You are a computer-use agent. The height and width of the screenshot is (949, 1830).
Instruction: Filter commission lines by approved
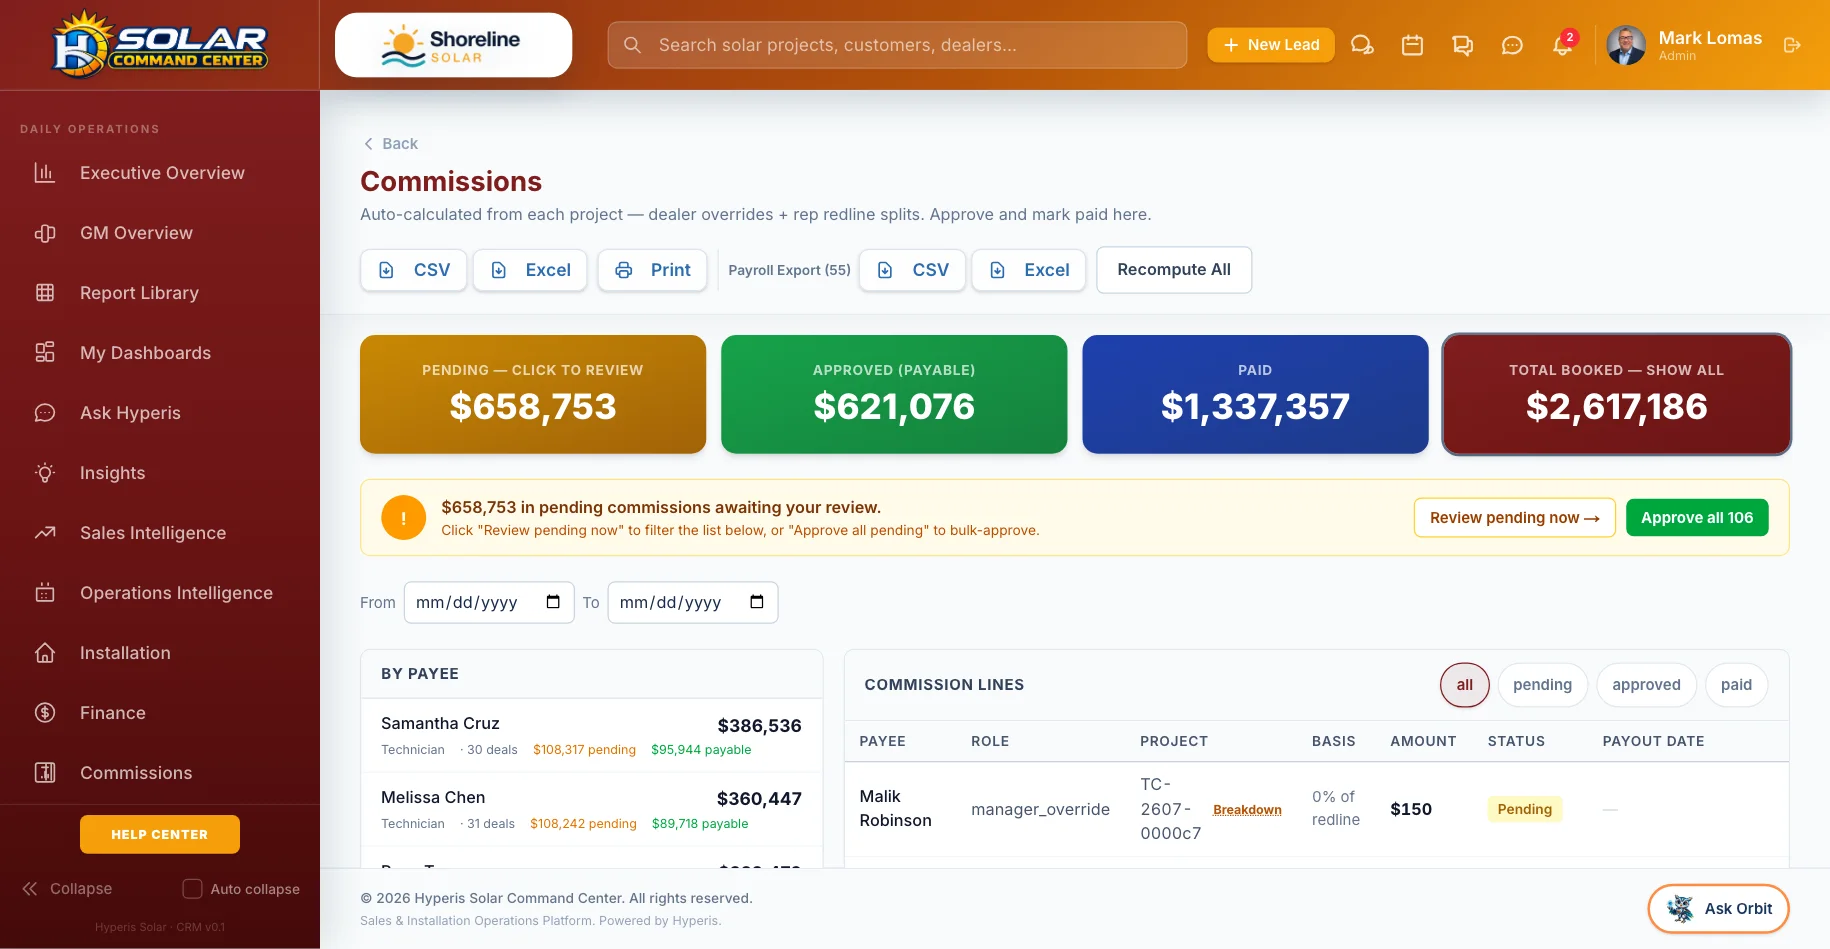click(x=1646, y=685)
